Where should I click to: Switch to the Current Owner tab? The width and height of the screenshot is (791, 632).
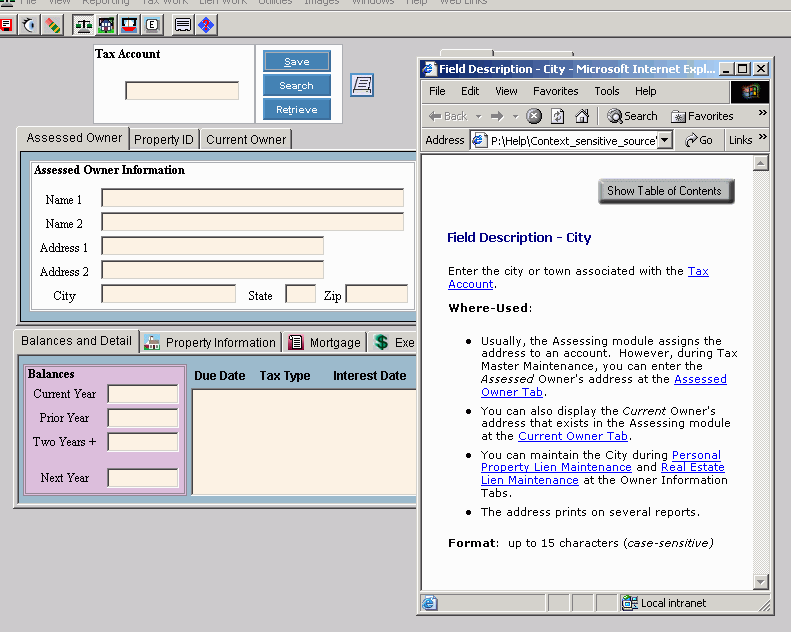[x=246, y=140]
